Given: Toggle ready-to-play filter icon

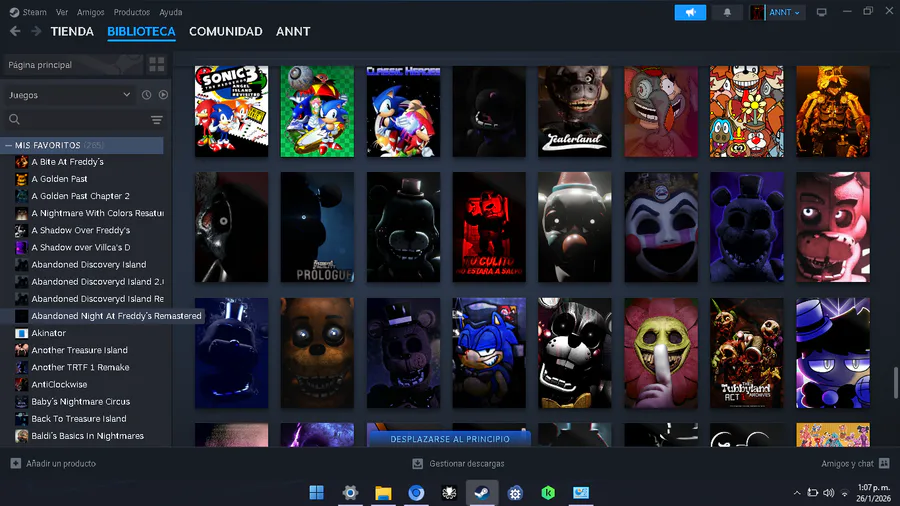Looking at the screenshot, I should [164, 95].
